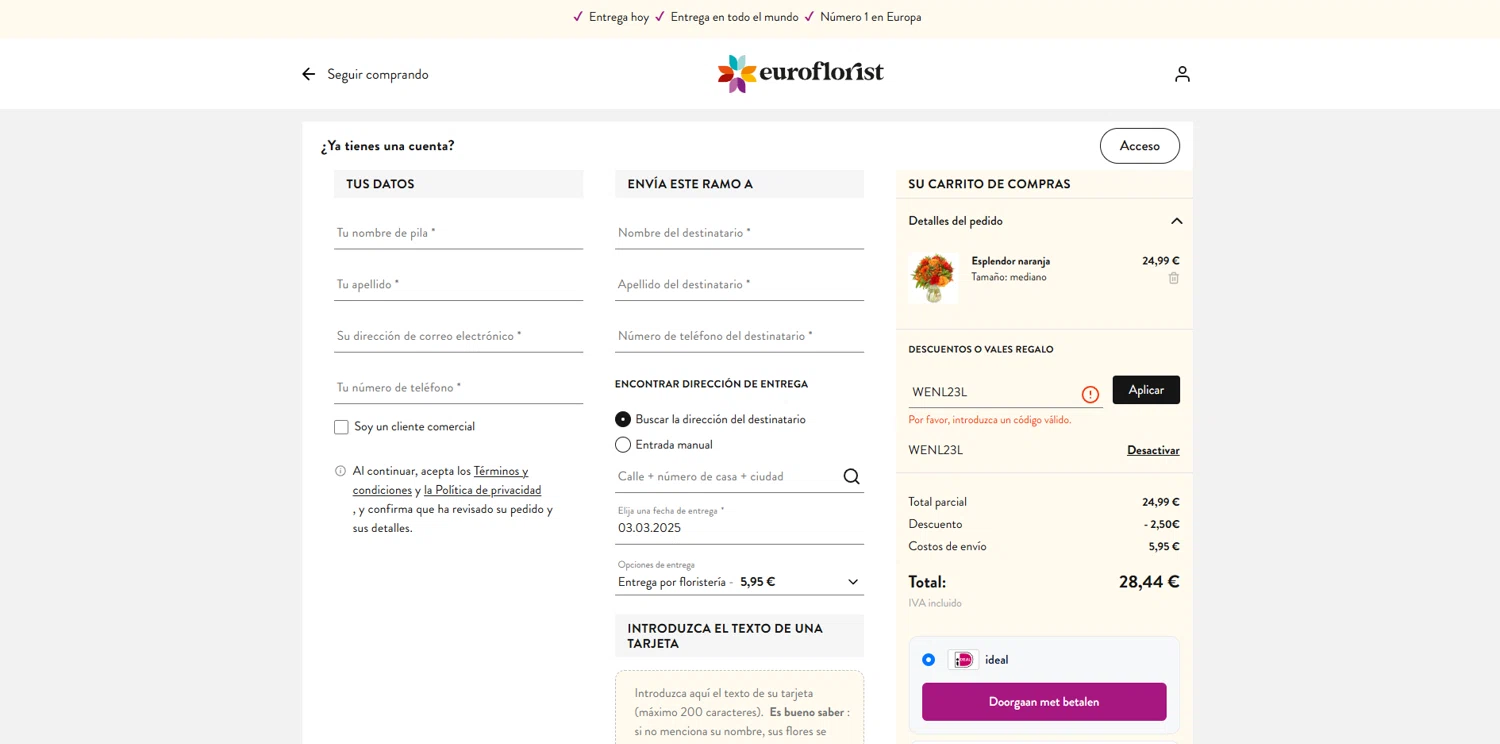Click Total parcial label
The image size is (1500, 744).
point(937,502)
